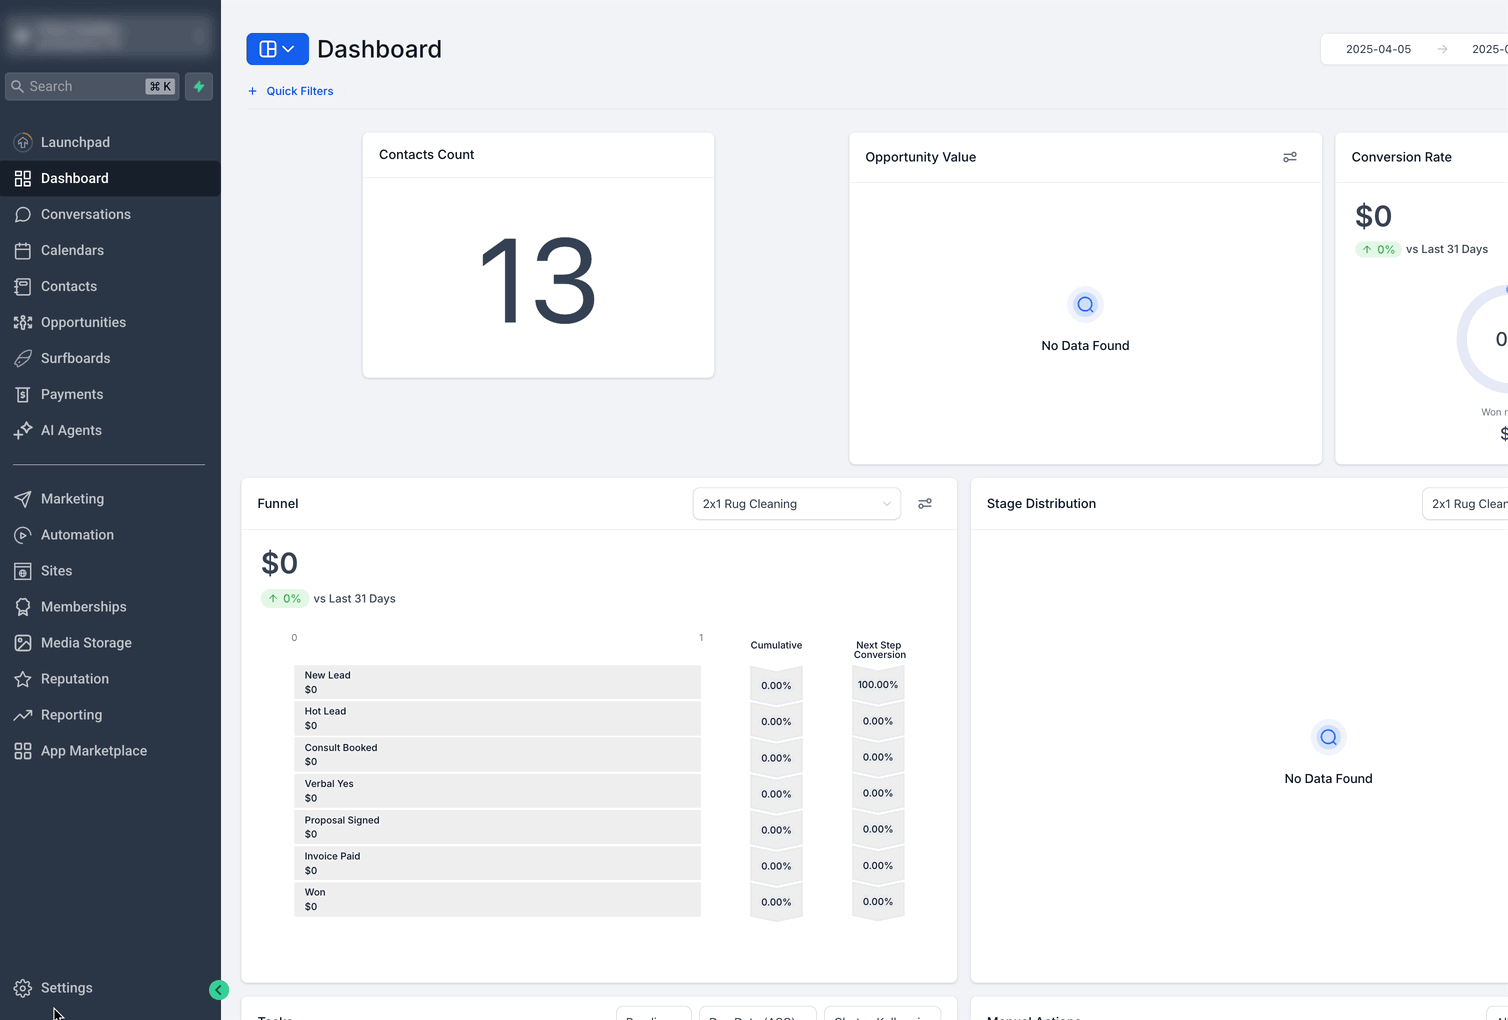Open the dashboard layout dropdown near Dashboard title
This screenshot has height=1020, width=1508.
tap(277, 48)
